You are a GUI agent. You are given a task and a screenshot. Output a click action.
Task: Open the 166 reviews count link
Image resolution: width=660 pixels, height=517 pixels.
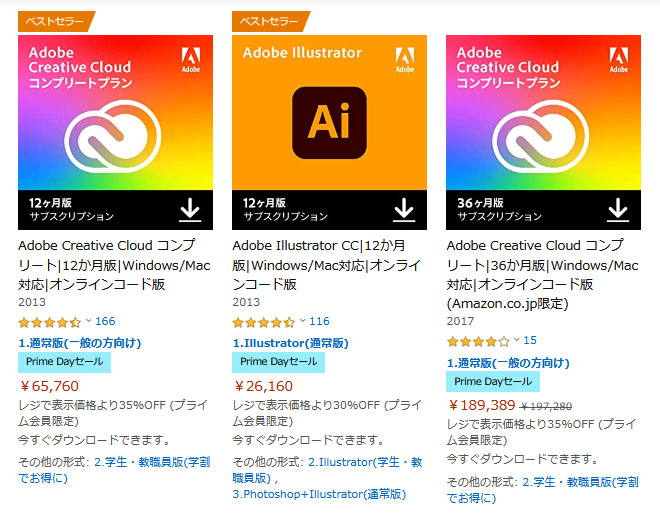pos(105,322)
